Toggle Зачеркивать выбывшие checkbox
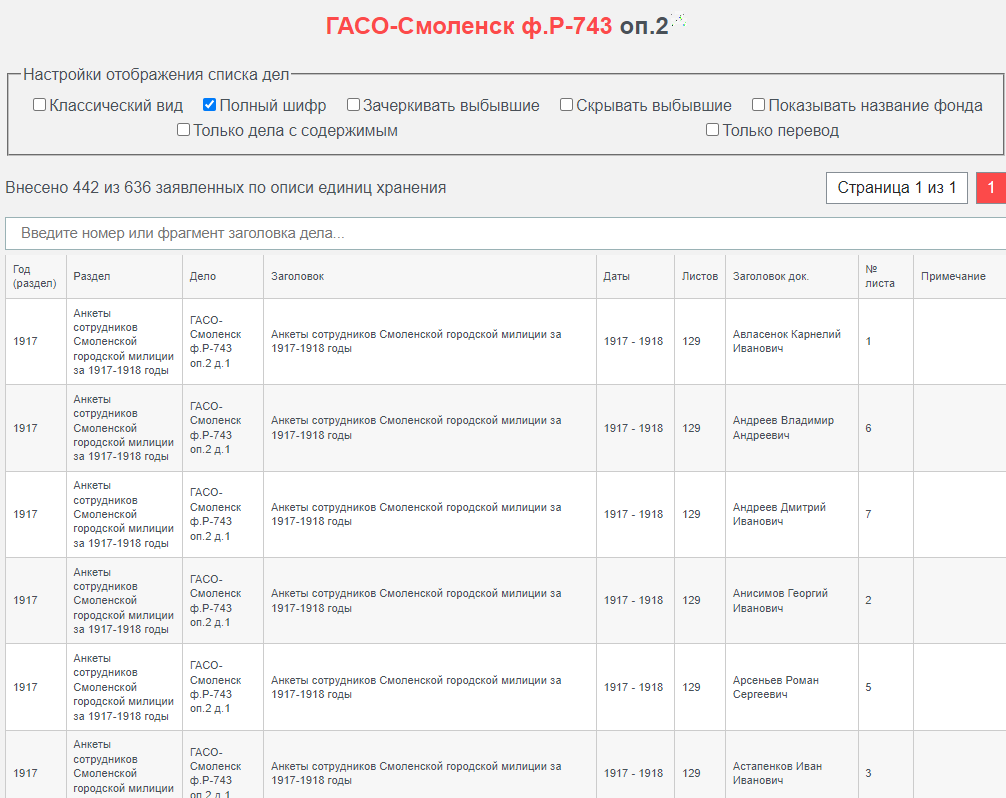The width and height of the screenshot is (1006, 798). [353, 105]
